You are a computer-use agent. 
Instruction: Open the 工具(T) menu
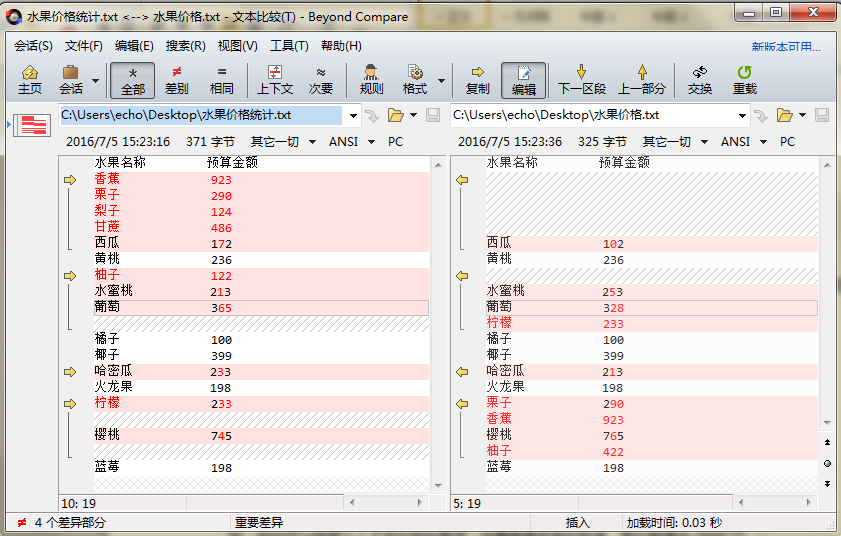[289, 46]
